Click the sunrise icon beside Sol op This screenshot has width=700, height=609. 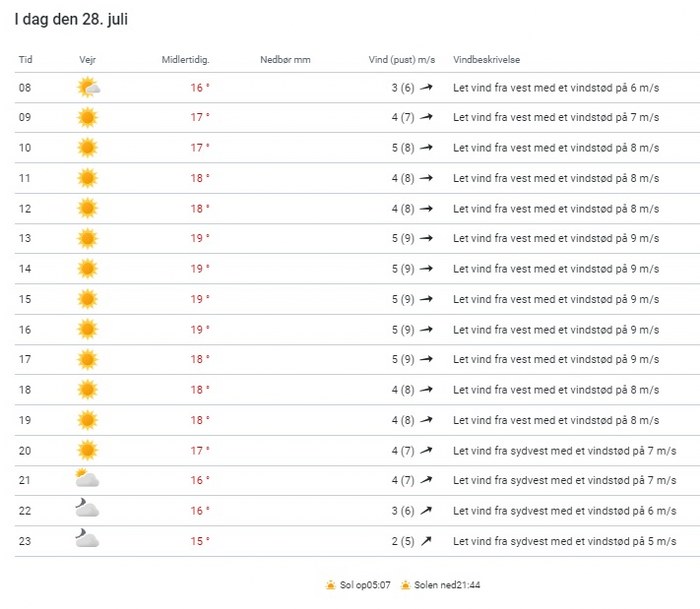[x=330, y=585]
